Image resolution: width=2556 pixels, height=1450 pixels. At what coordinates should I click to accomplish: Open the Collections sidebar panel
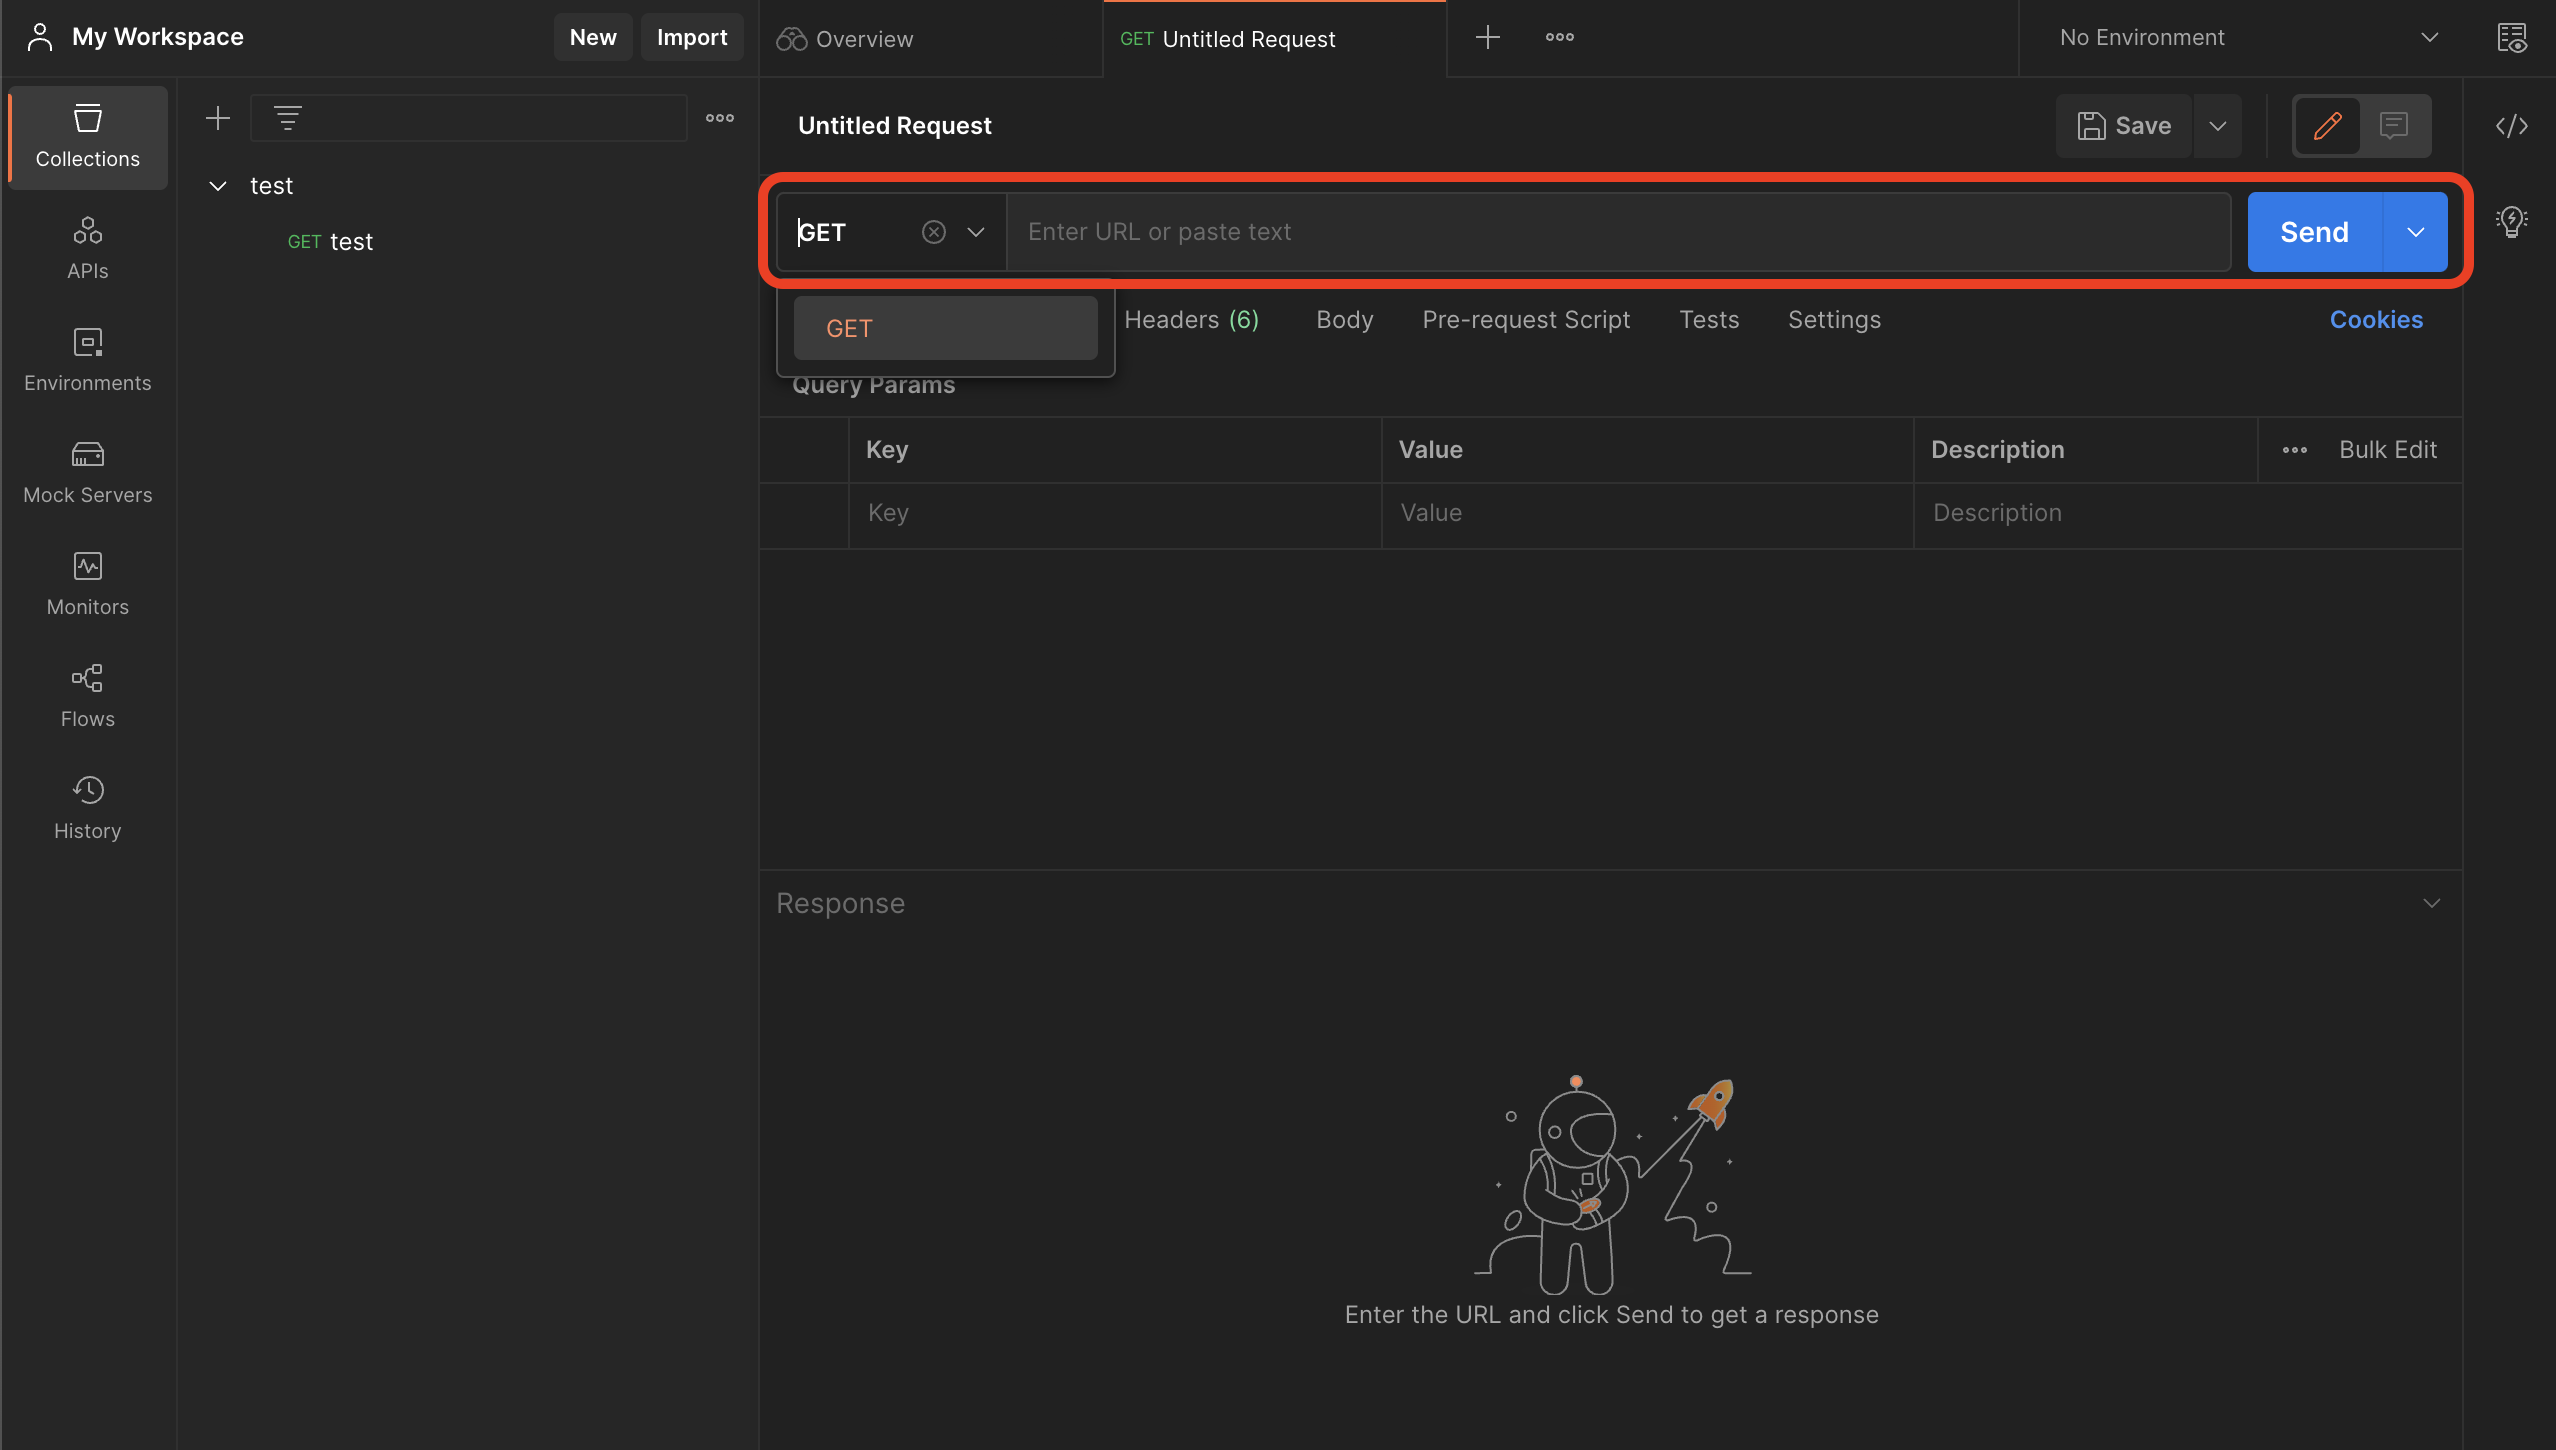click(88, 137)
